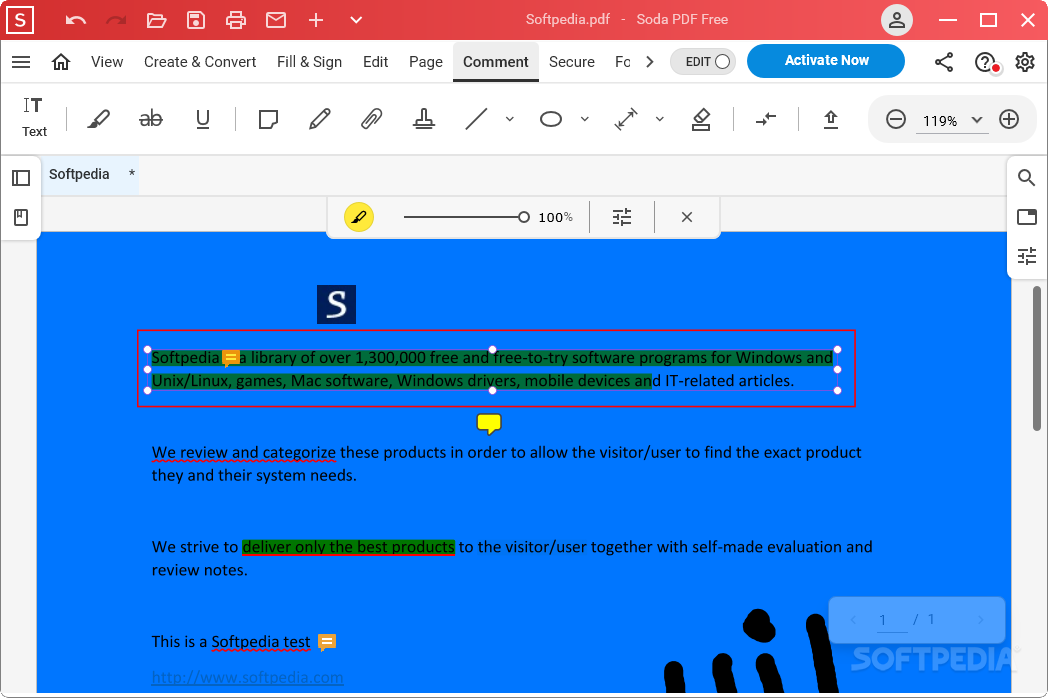Viewport: 1048px width, 698px height.
Task: Select the Ellipse shape tool
Action: pyautogui.click(x=551, y=120)
